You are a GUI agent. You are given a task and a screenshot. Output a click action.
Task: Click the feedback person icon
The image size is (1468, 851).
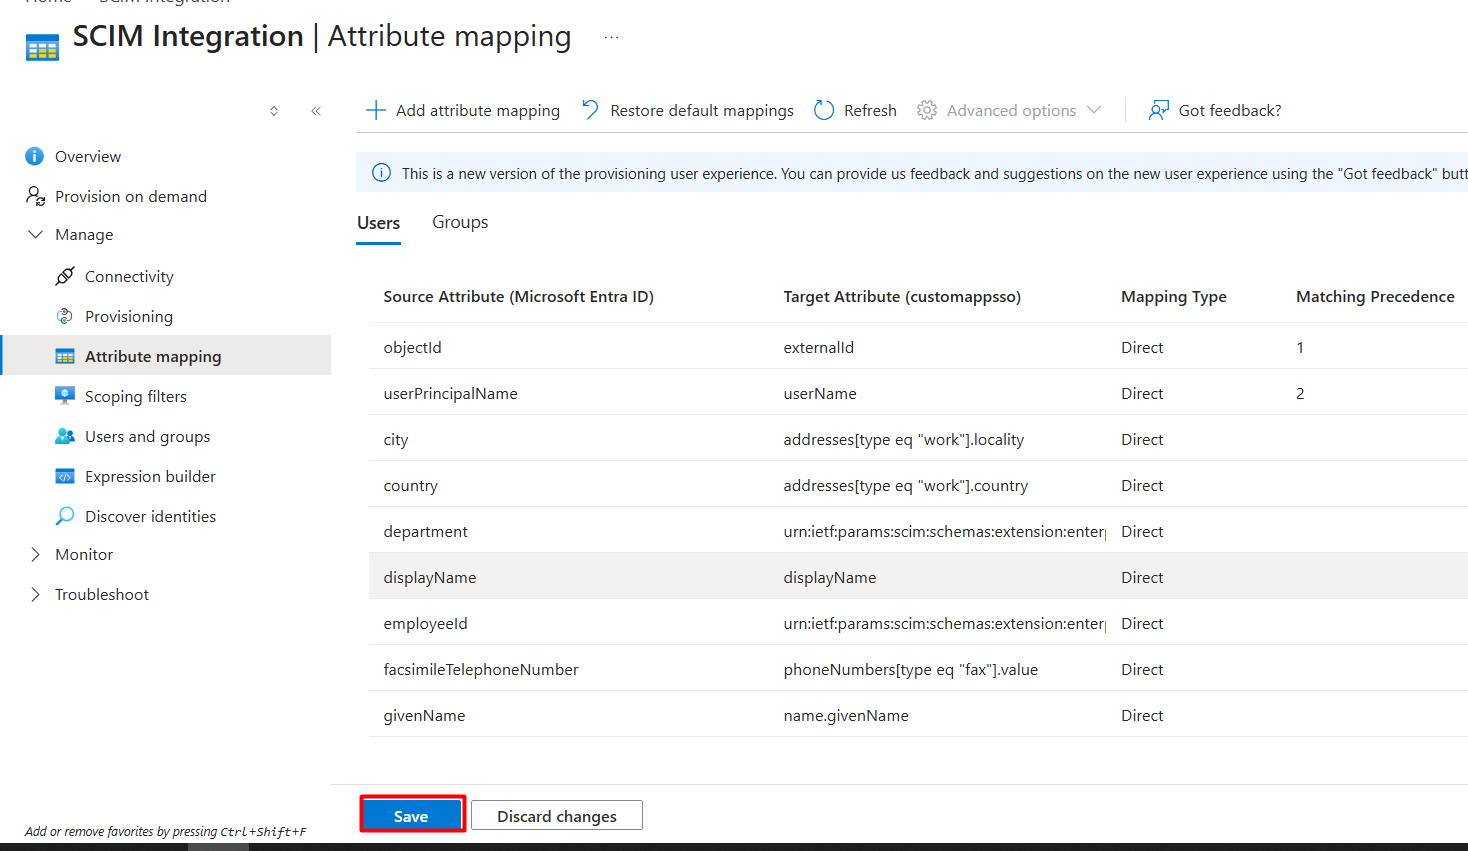tap(1158, 110)
